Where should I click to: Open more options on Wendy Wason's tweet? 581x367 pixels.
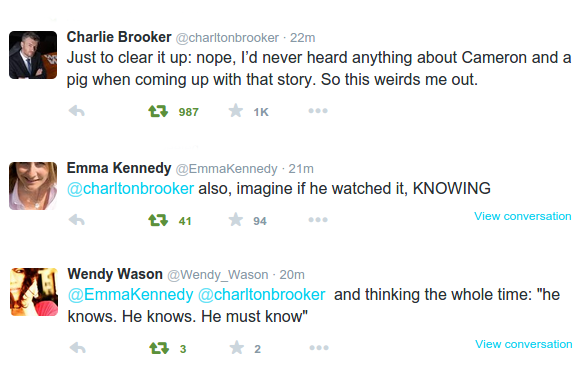click(x=319, y=348)
